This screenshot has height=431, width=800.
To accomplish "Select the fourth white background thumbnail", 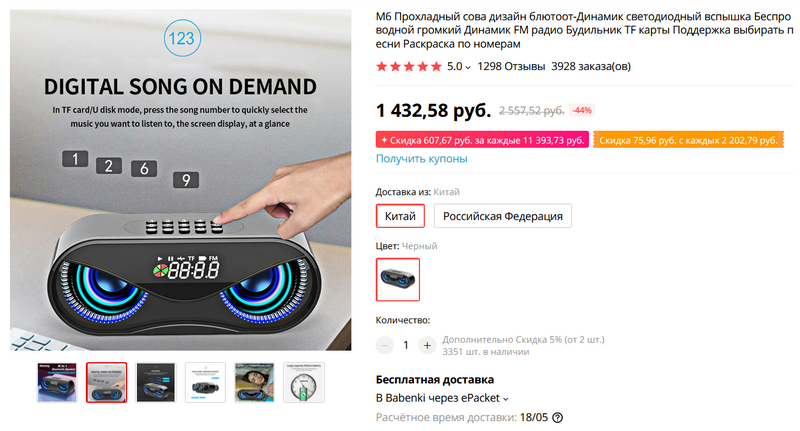I will tap(205, 383).
